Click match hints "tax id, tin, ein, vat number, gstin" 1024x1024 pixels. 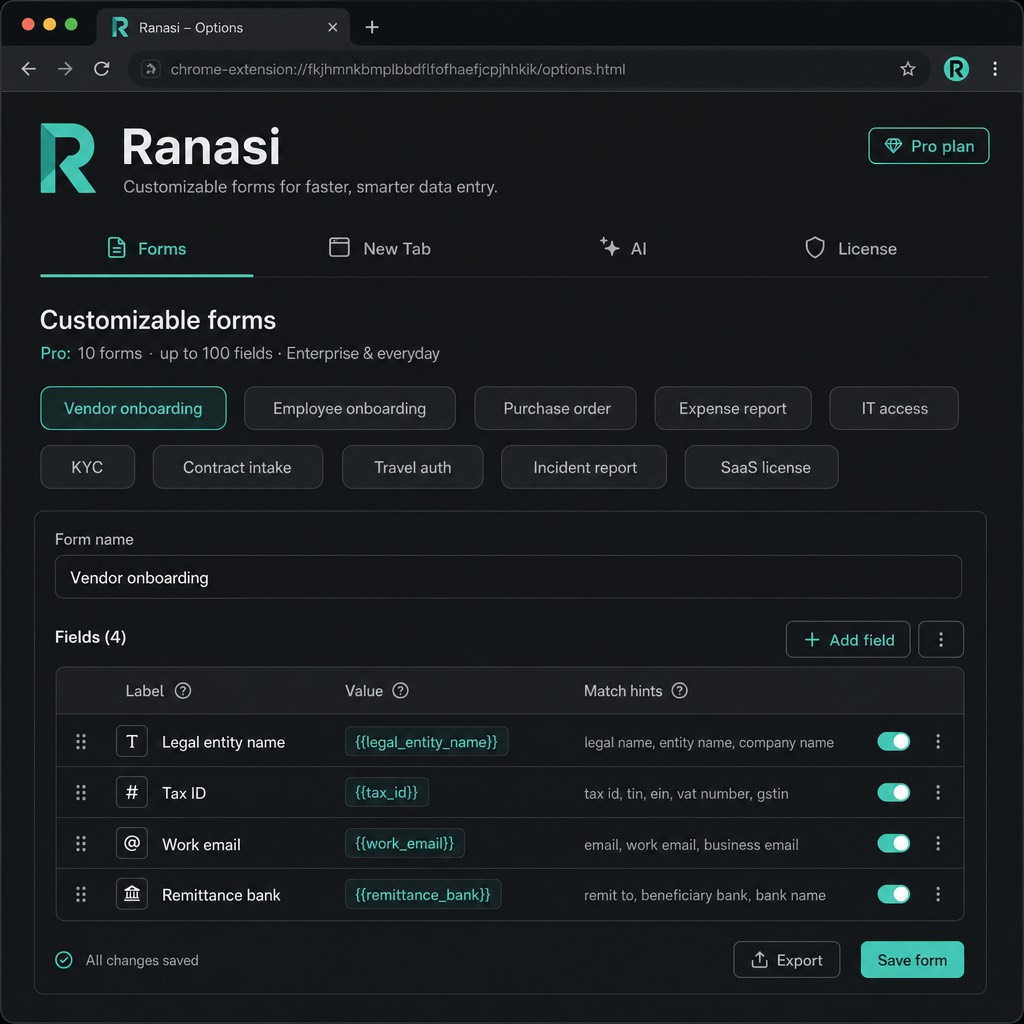pos(686,793)
